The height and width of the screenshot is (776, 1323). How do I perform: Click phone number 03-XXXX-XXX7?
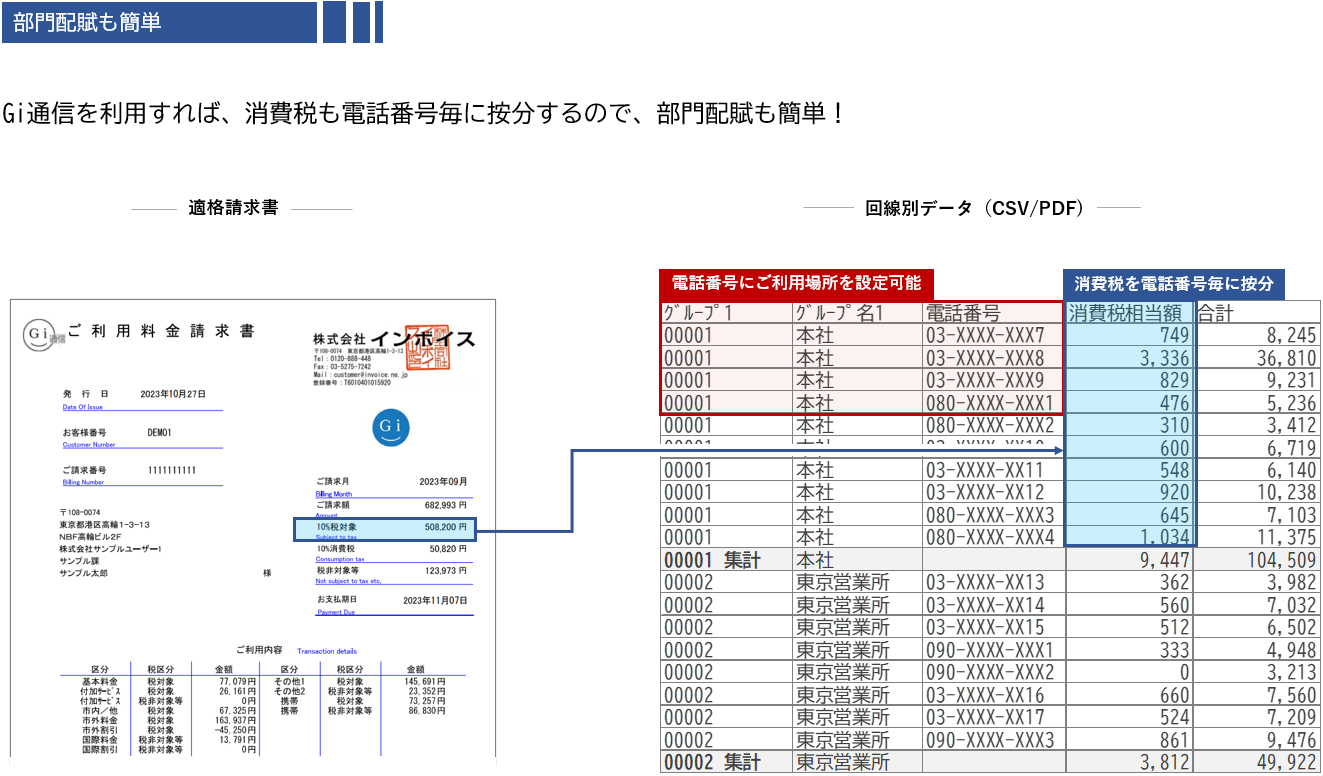point(984,335)
